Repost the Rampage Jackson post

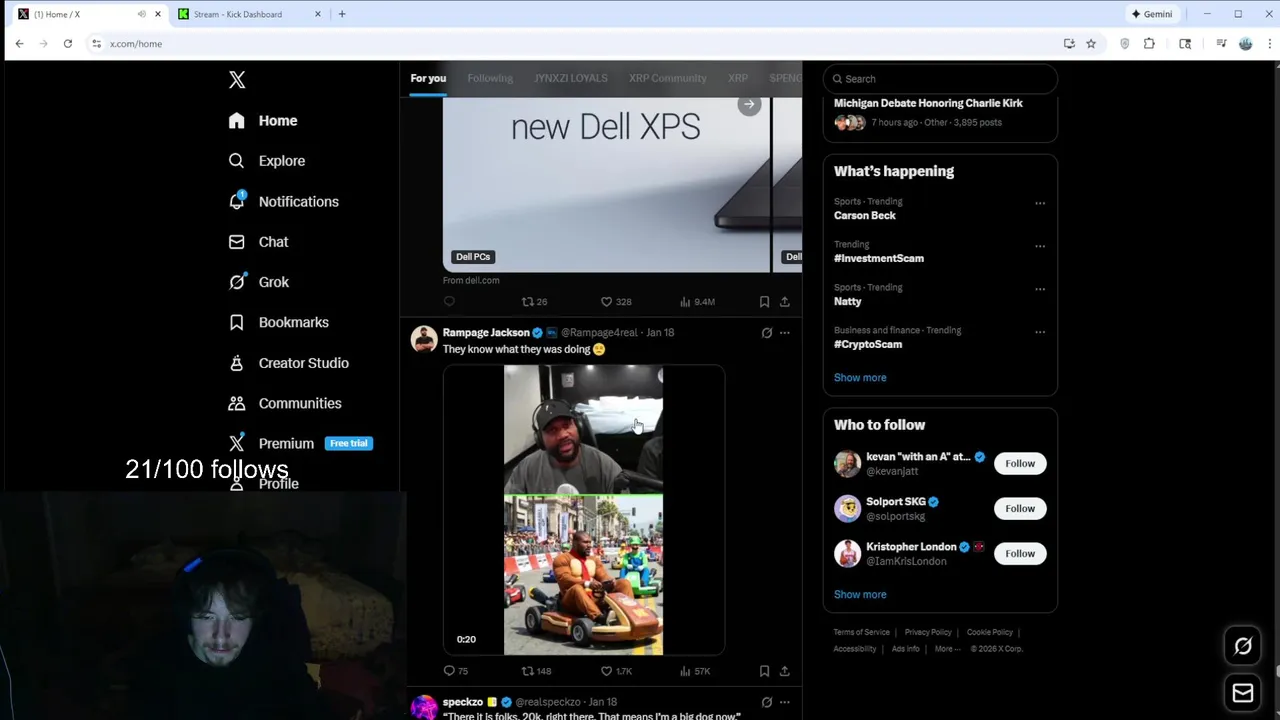(x=536, y=671)
